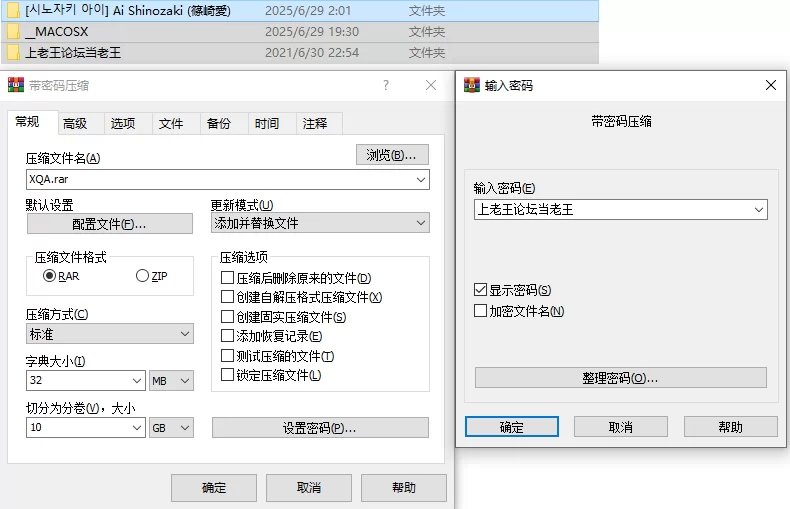Click 取消 in the 带密码压缩 dialog
790x509 pixels.
[309, 487]
